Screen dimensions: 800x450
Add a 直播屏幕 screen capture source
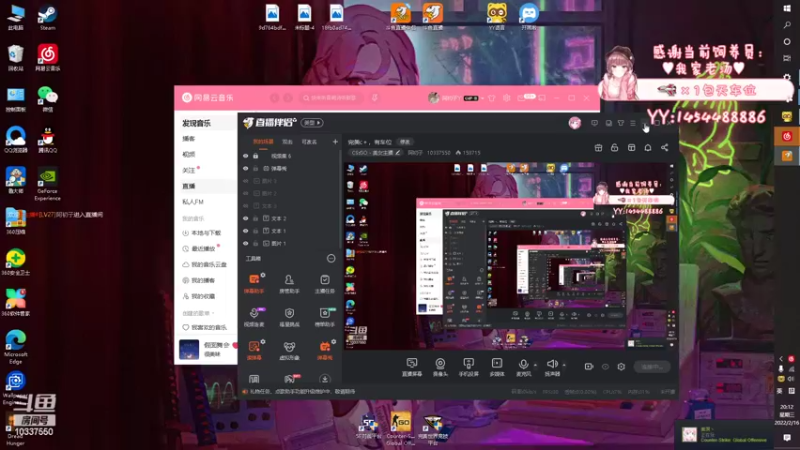[412, 366]
